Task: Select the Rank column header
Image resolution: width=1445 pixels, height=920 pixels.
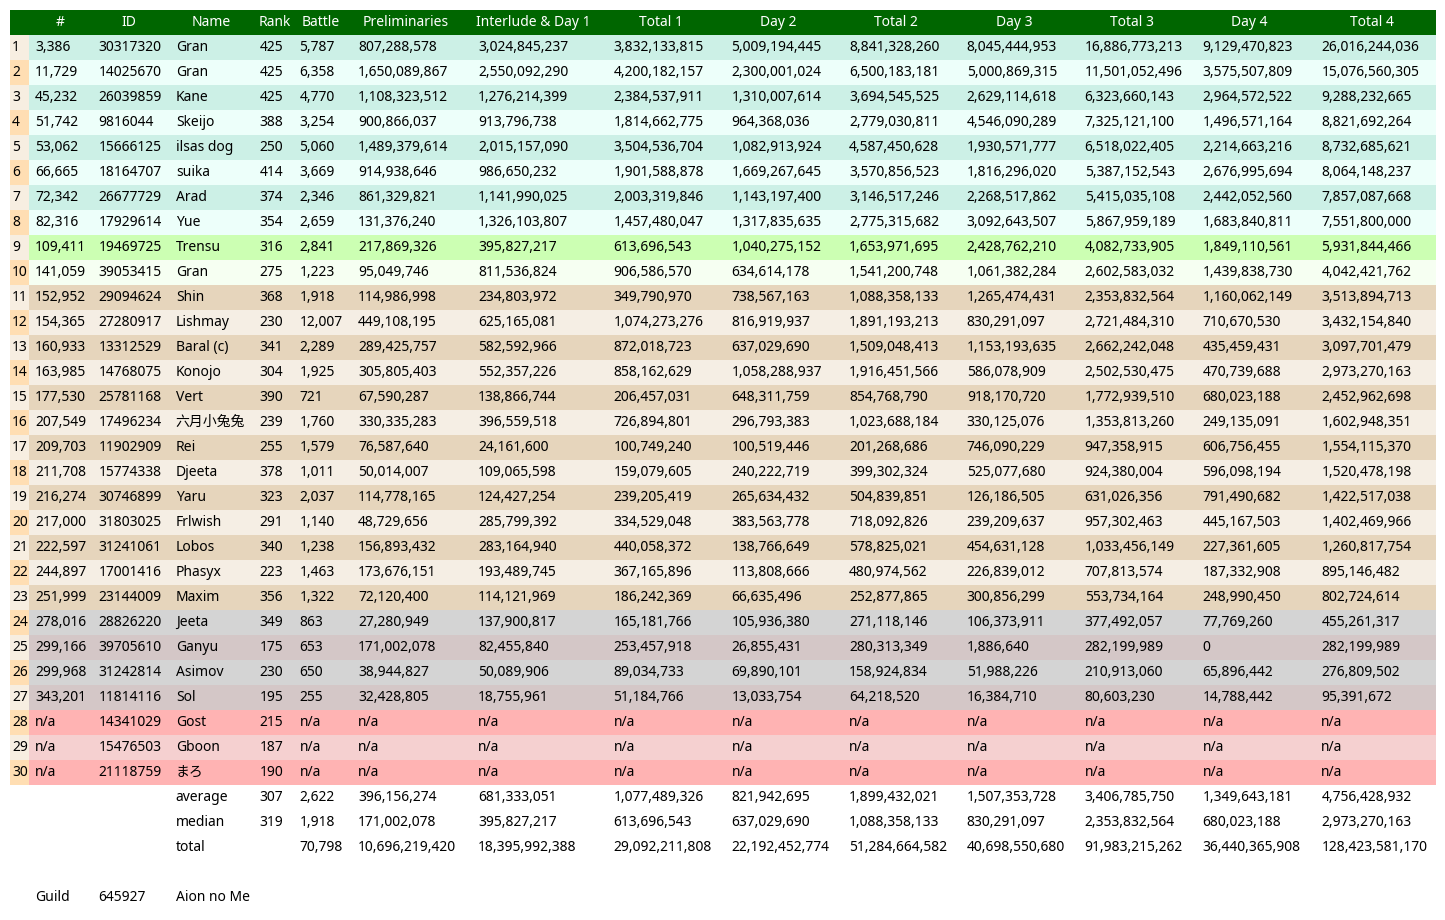Action: pyautogui.click(x=274, y=21)
